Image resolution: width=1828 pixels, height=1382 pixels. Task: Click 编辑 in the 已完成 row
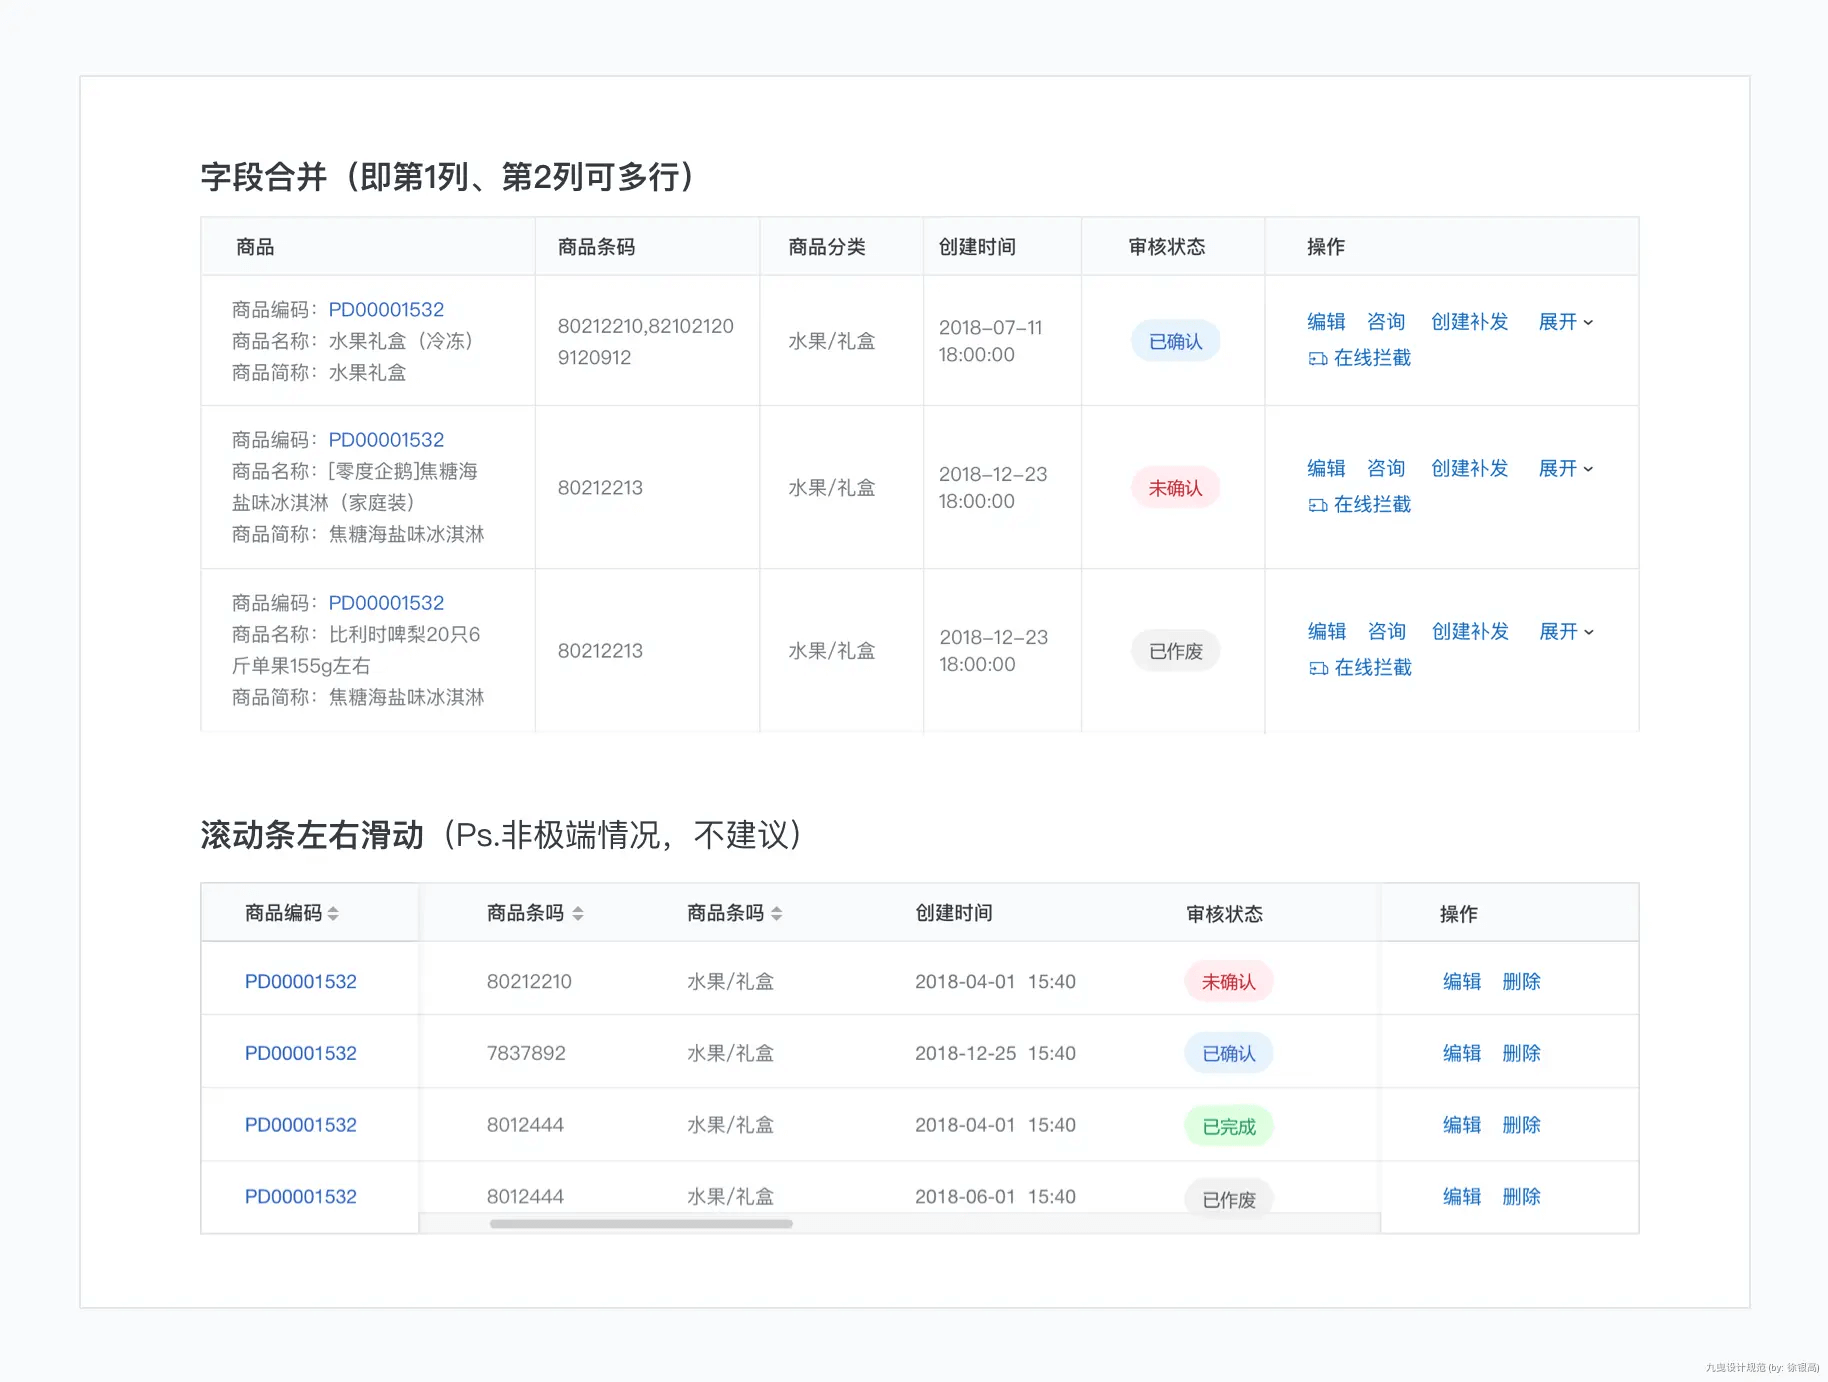[1462, 1126]
